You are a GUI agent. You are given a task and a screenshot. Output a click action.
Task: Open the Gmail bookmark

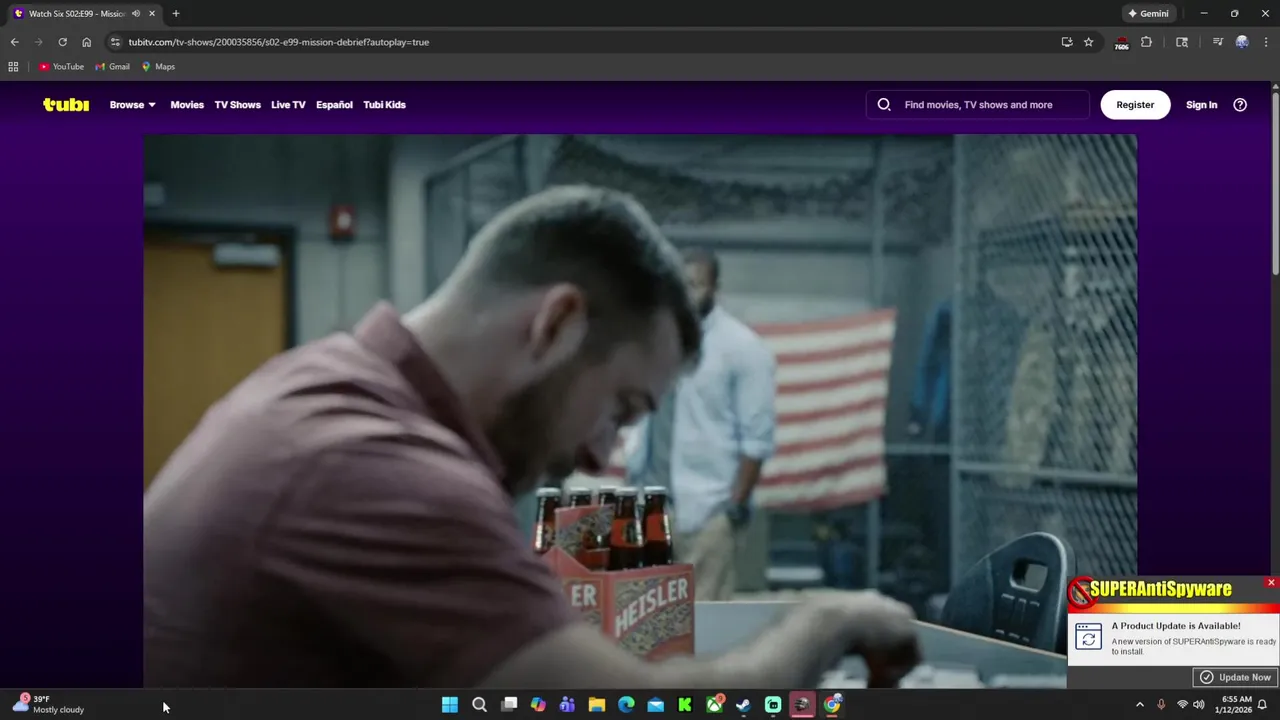click(112, 66)
